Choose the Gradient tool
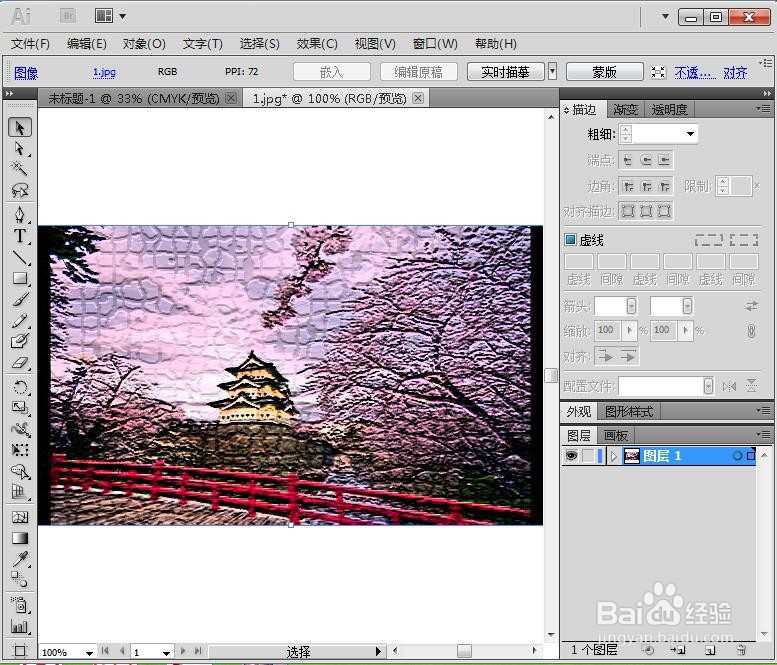The width and height of the screenshot is (777, 665). [20, 538]
